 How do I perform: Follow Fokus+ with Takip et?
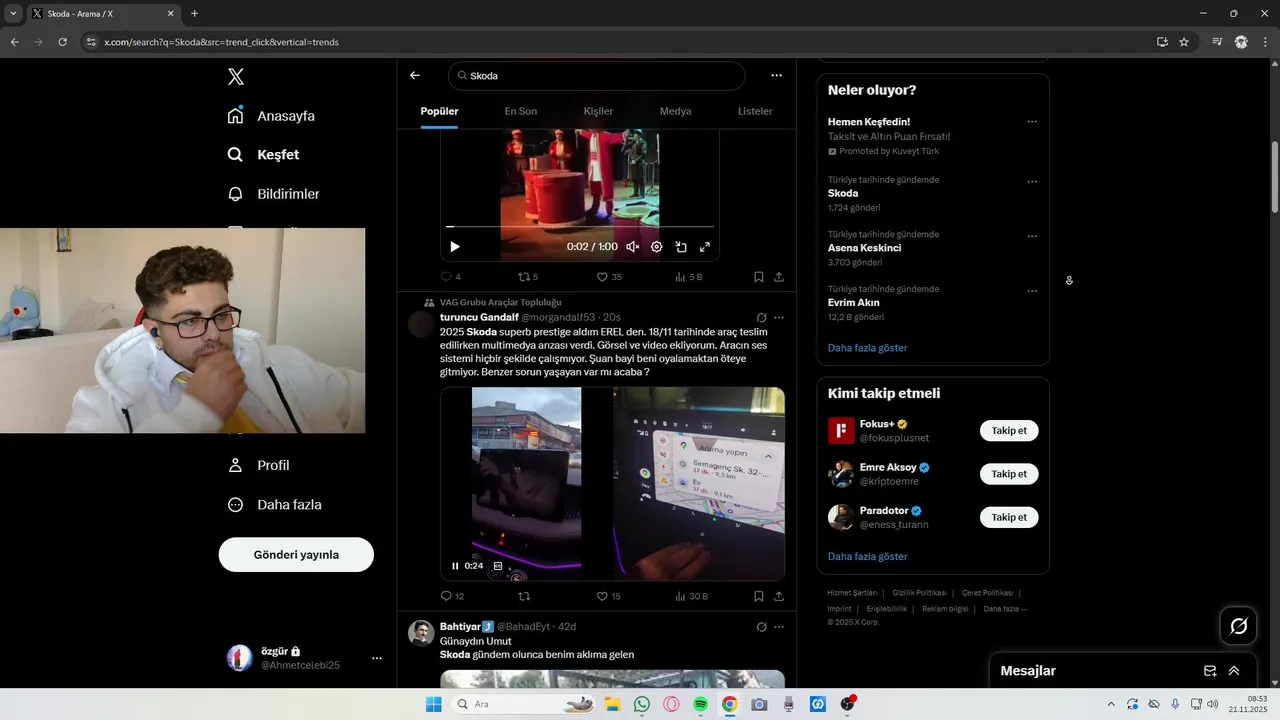tap(1009, 431)
